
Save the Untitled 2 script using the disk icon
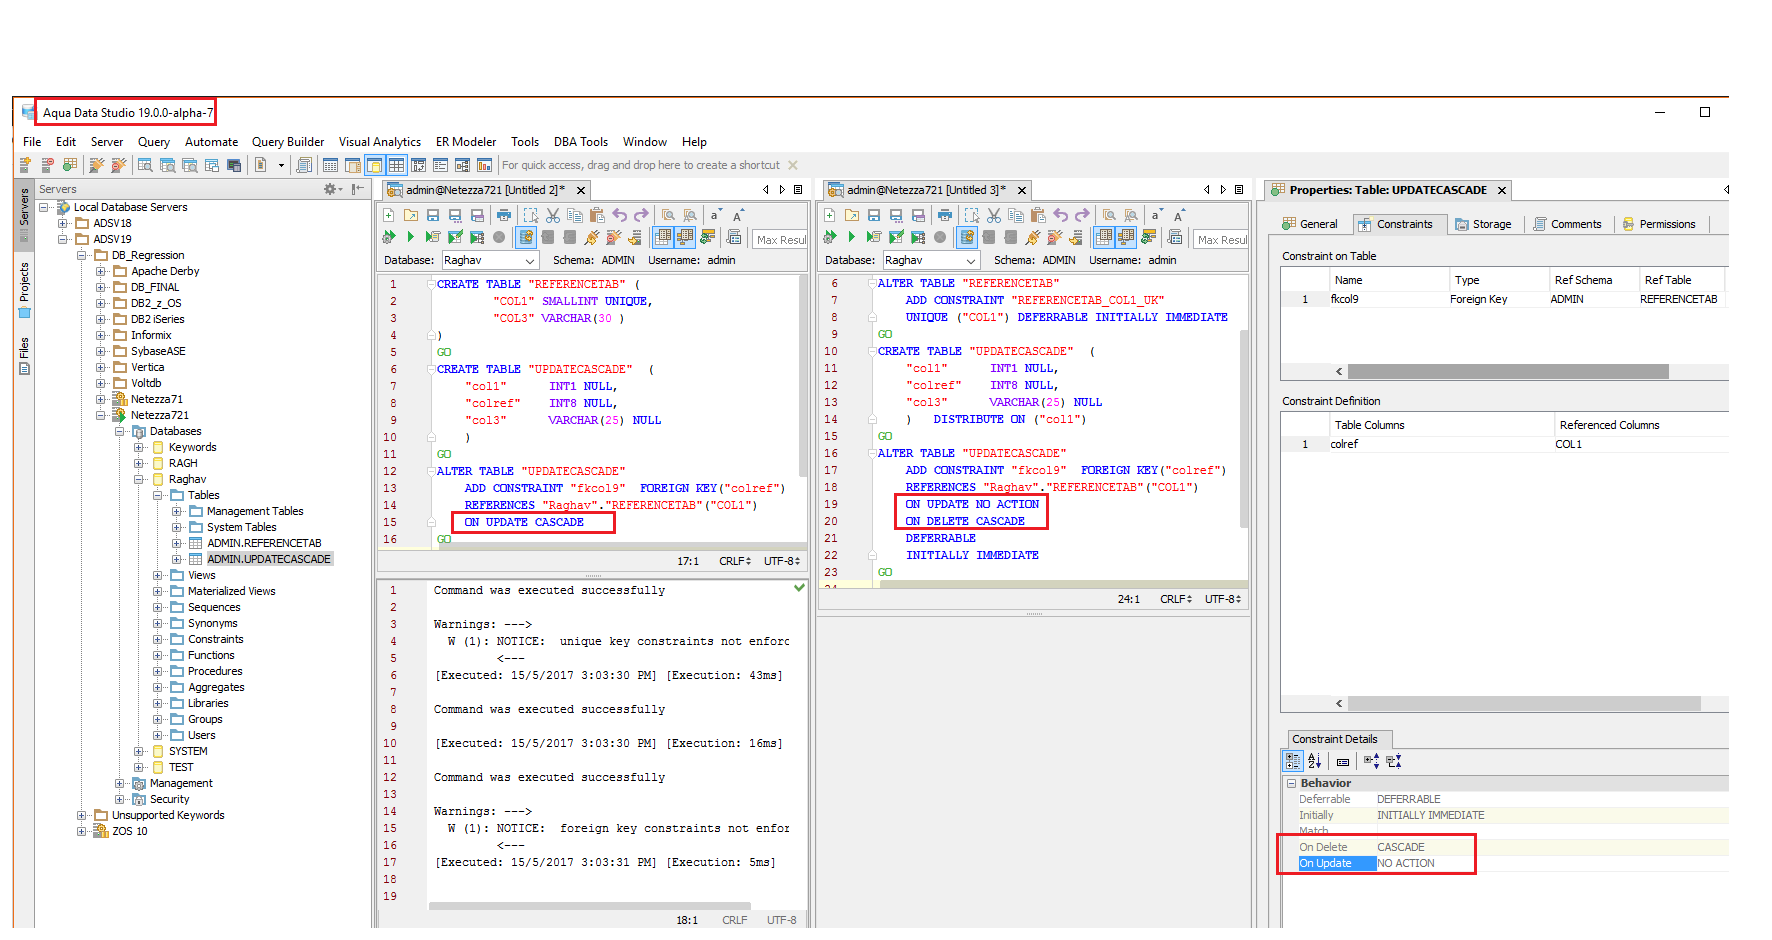click(x=433, y=215)
